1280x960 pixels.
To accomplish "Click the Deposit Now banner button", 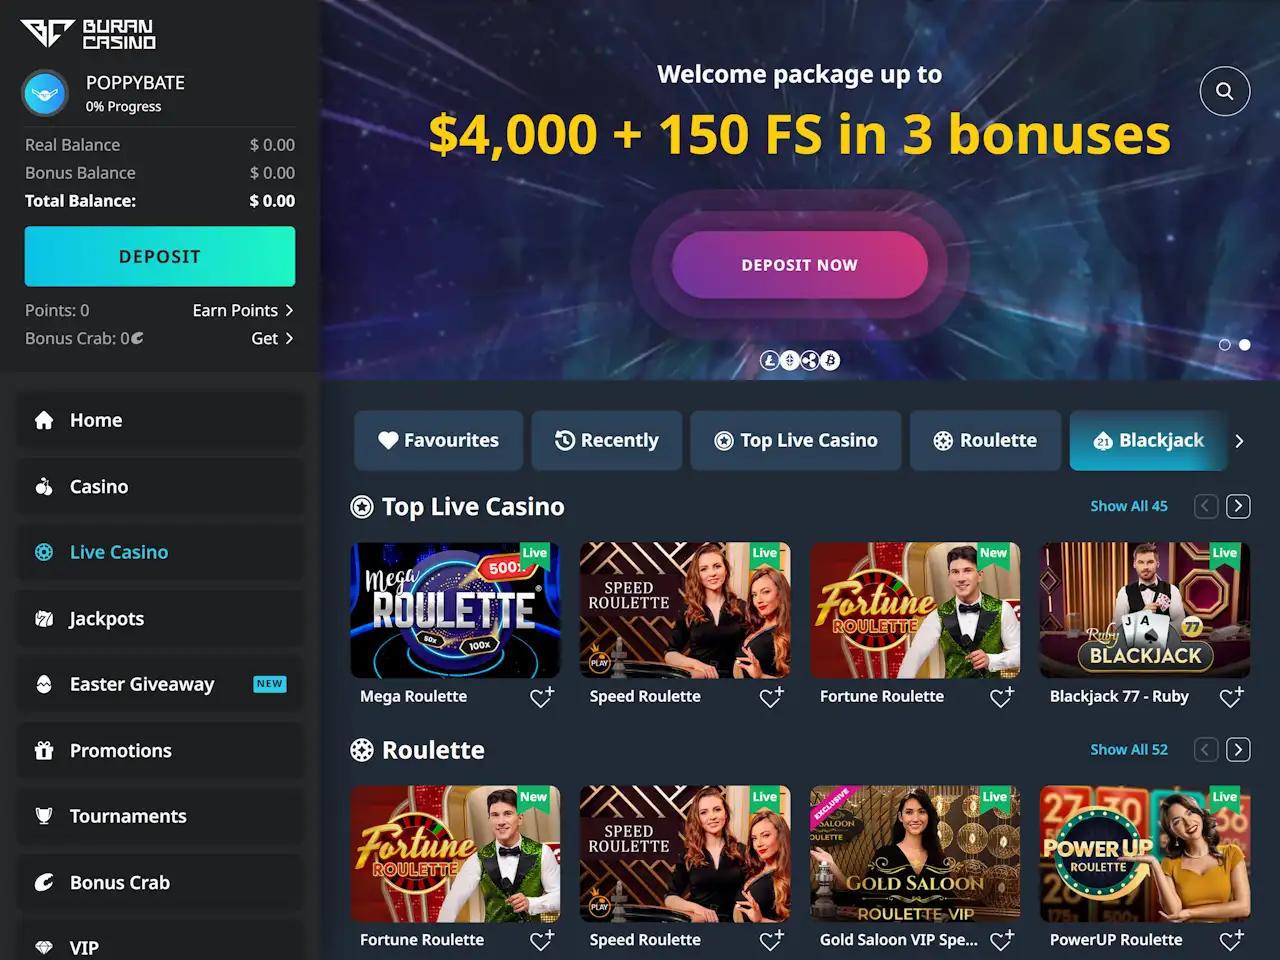I will [799, 265].
